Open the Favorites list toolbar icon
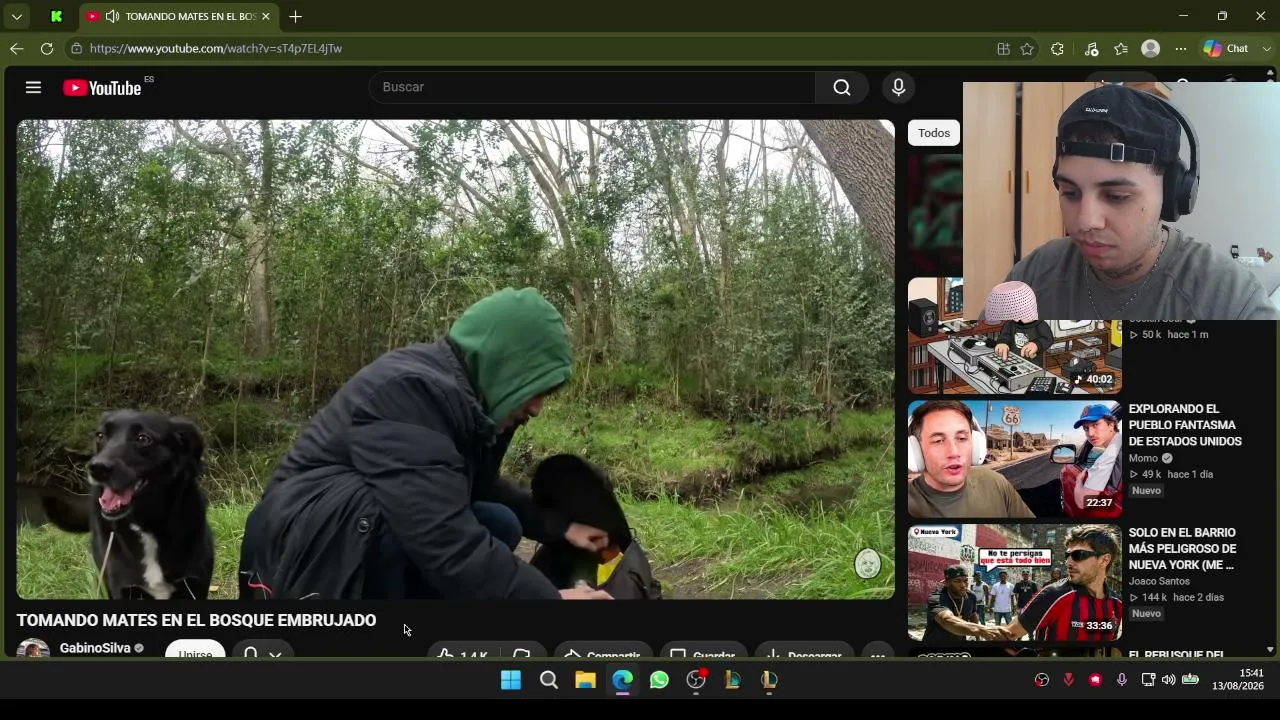The image size is (1280, 720). pyautogui.click(x=1121, y=48)
